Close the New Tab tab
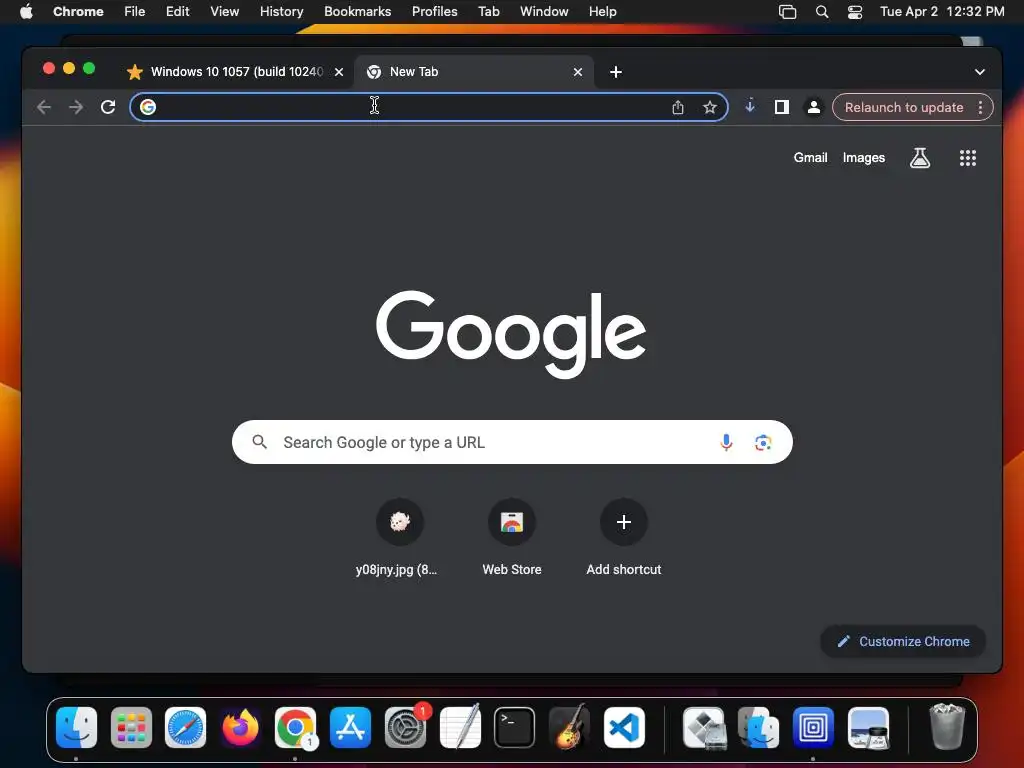 pyautogui.click(x=578, y=72)
